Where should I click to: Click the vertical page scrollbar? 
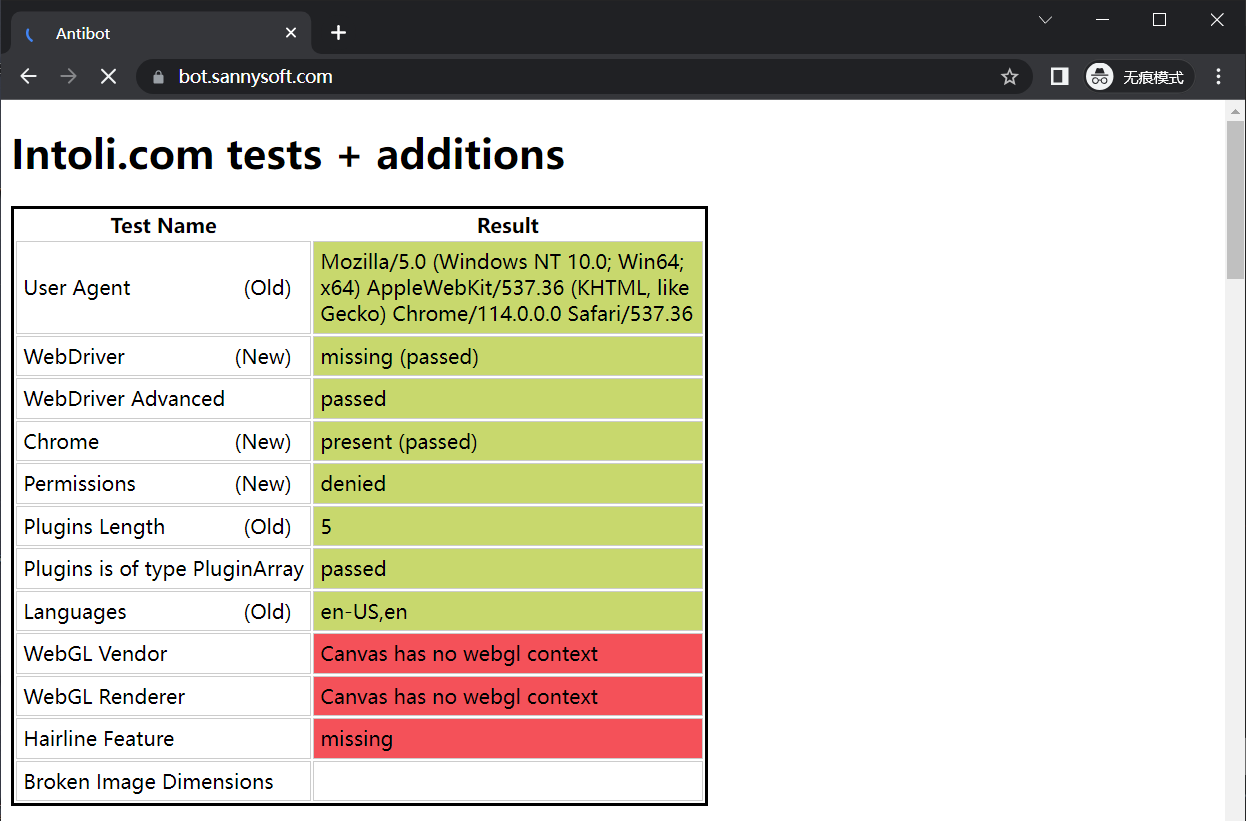pos(1235,200)
